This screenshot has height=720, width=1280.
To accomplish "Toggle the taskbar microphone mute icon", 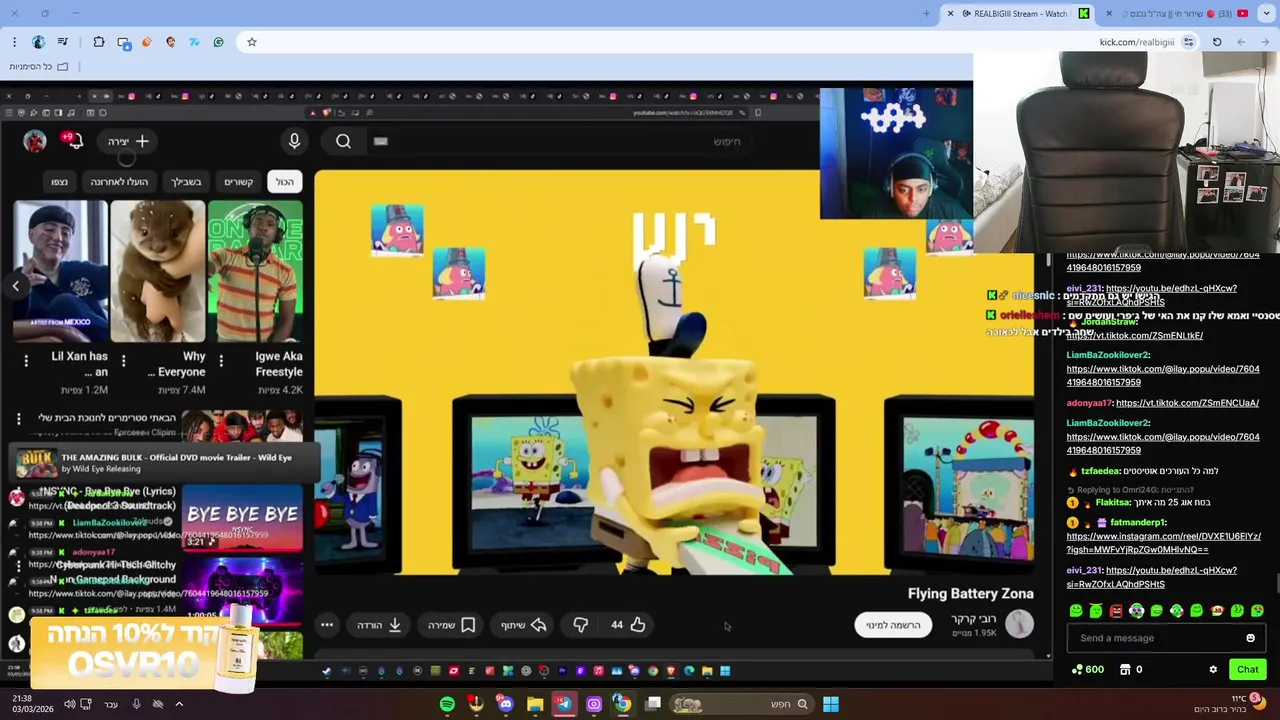I will pos(136,704).
